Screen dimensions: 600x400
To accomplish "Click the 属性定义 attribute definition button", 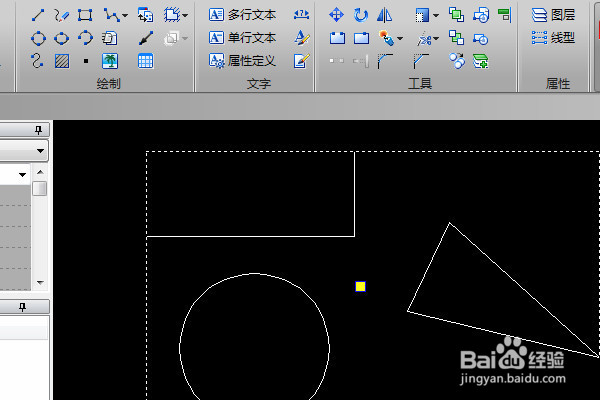I will click(x=242, y=60).
